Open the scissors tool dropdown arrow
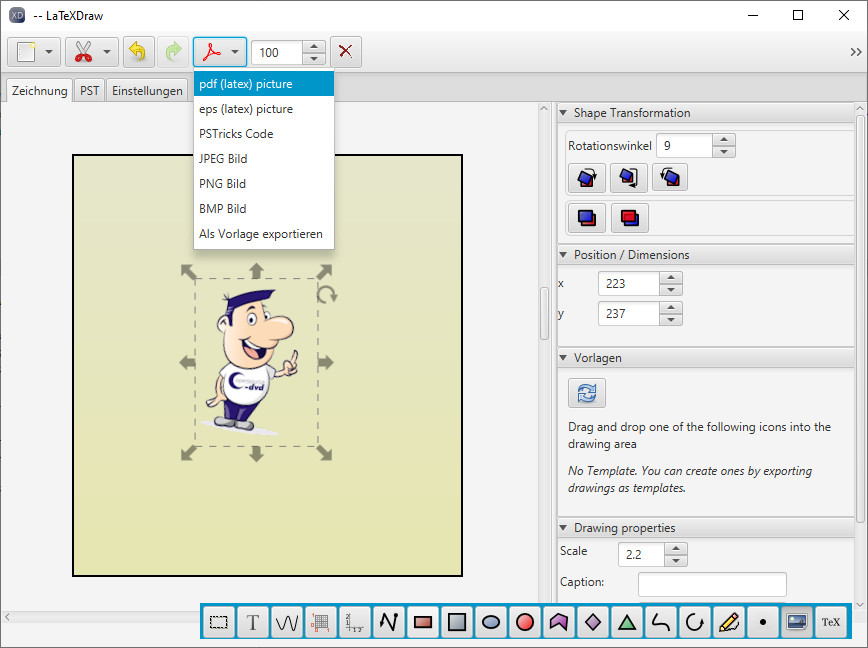 [x=107, y=52]
